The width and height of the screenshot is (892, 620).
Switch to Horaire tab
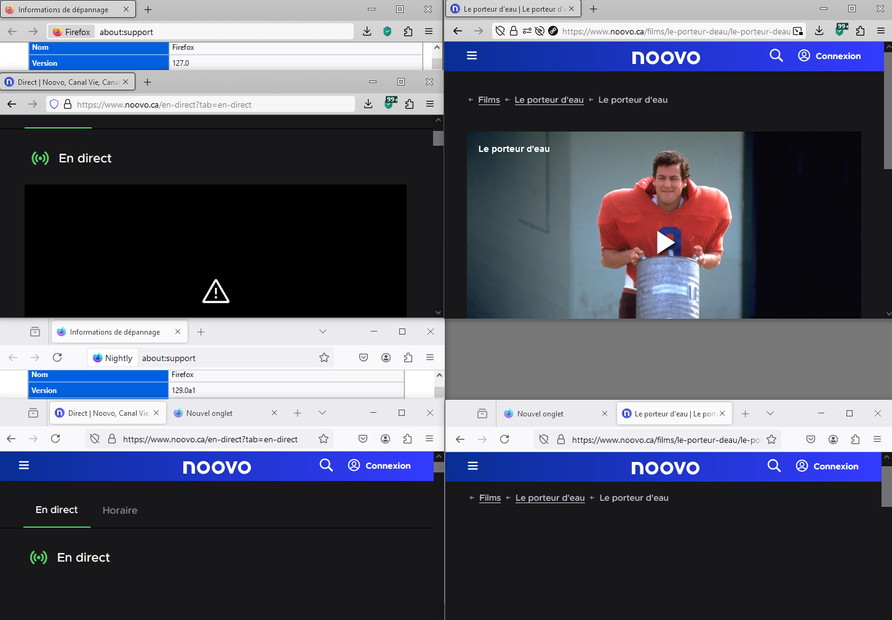pos(119,510)
